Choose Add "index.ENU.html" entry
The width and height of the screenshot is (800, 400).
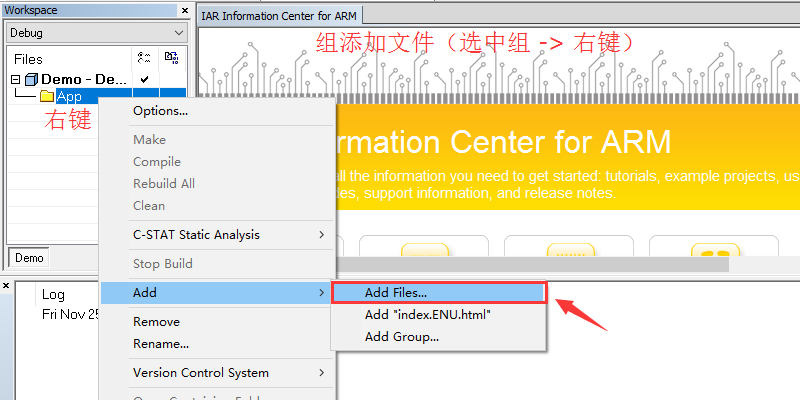coord(439,315)
